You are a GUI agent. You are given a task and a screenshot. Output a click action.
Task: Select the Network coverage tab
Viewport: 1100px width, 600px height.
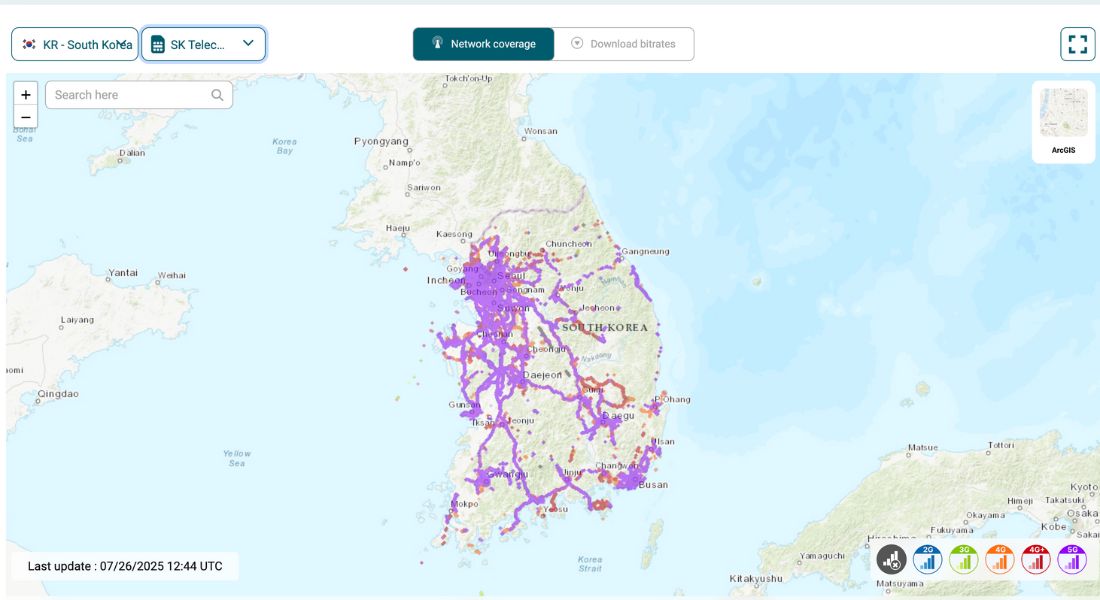point(485,44)
